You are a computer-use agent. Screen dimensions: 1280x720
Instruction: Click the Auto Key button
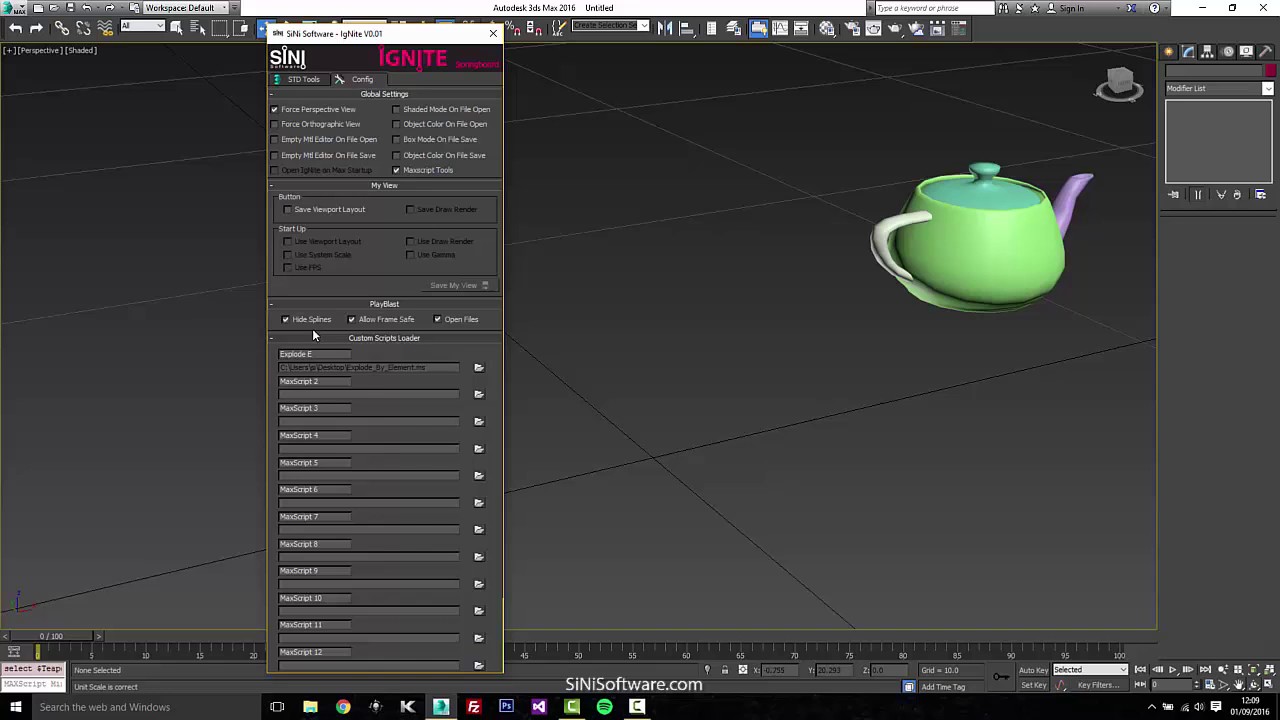1033,670
